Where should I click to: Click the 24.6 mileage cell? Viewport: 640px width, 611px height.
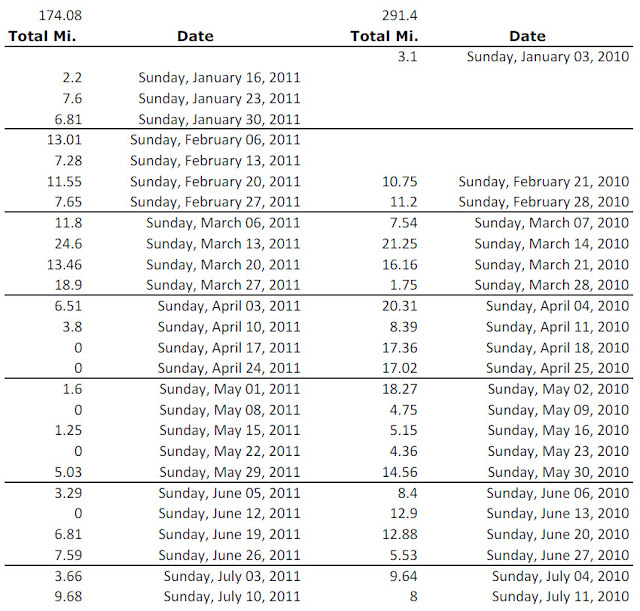click(68, 244)
